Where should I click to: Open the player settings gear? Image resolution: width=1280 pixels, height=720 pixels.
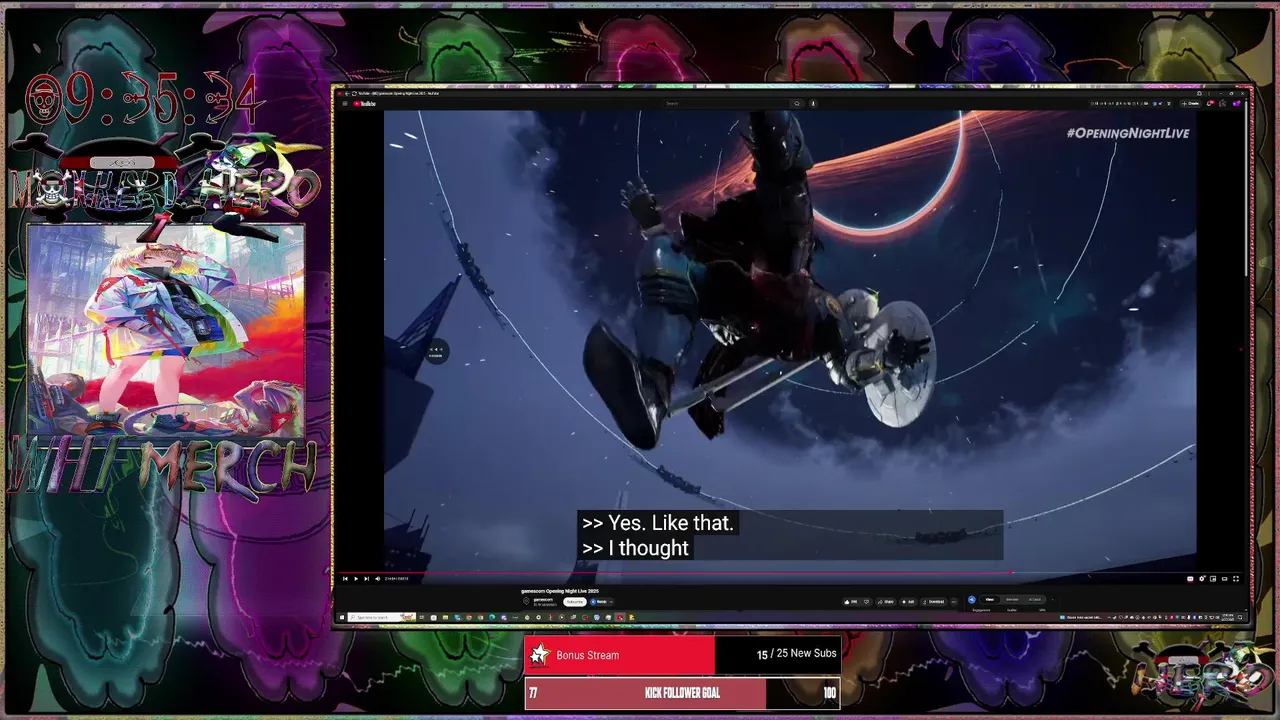pyautogui.click(x=1202, y=579)
